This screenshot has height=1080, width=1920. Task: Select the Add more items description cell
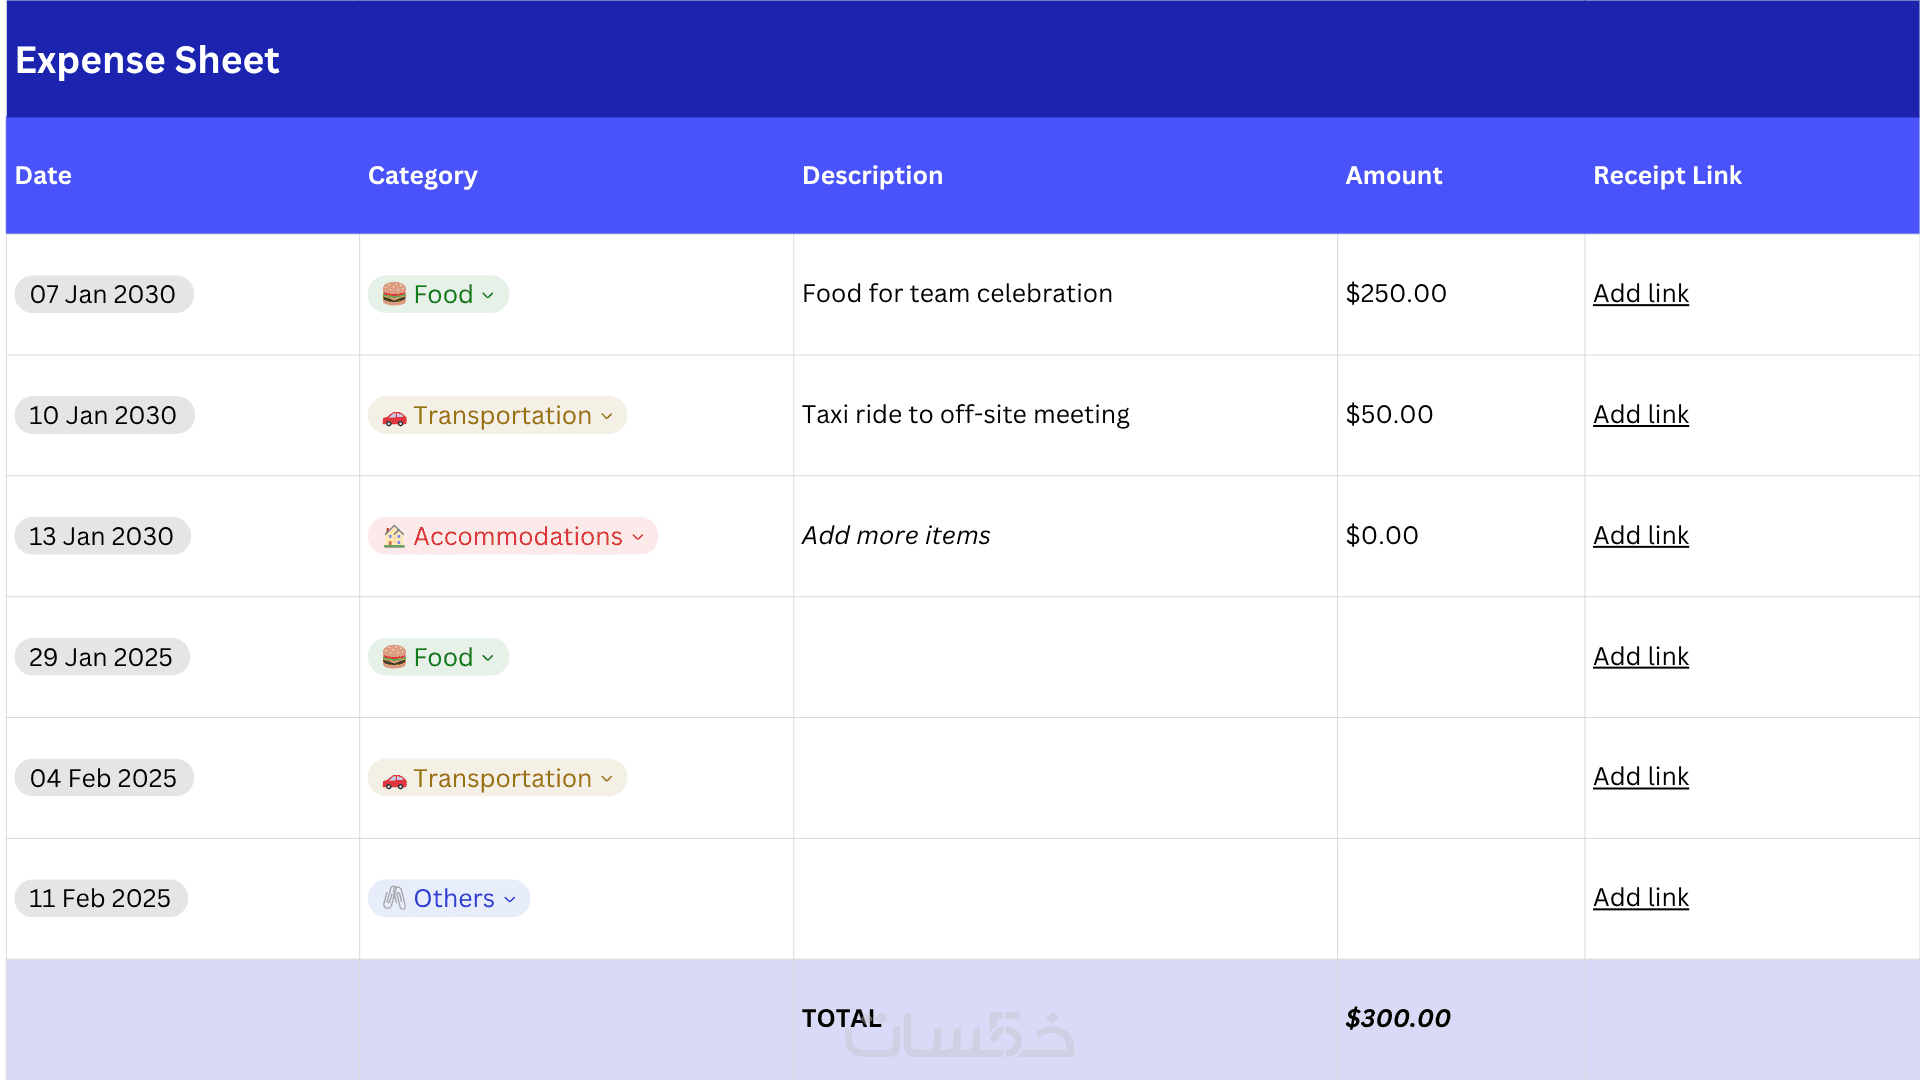(896, 535)
